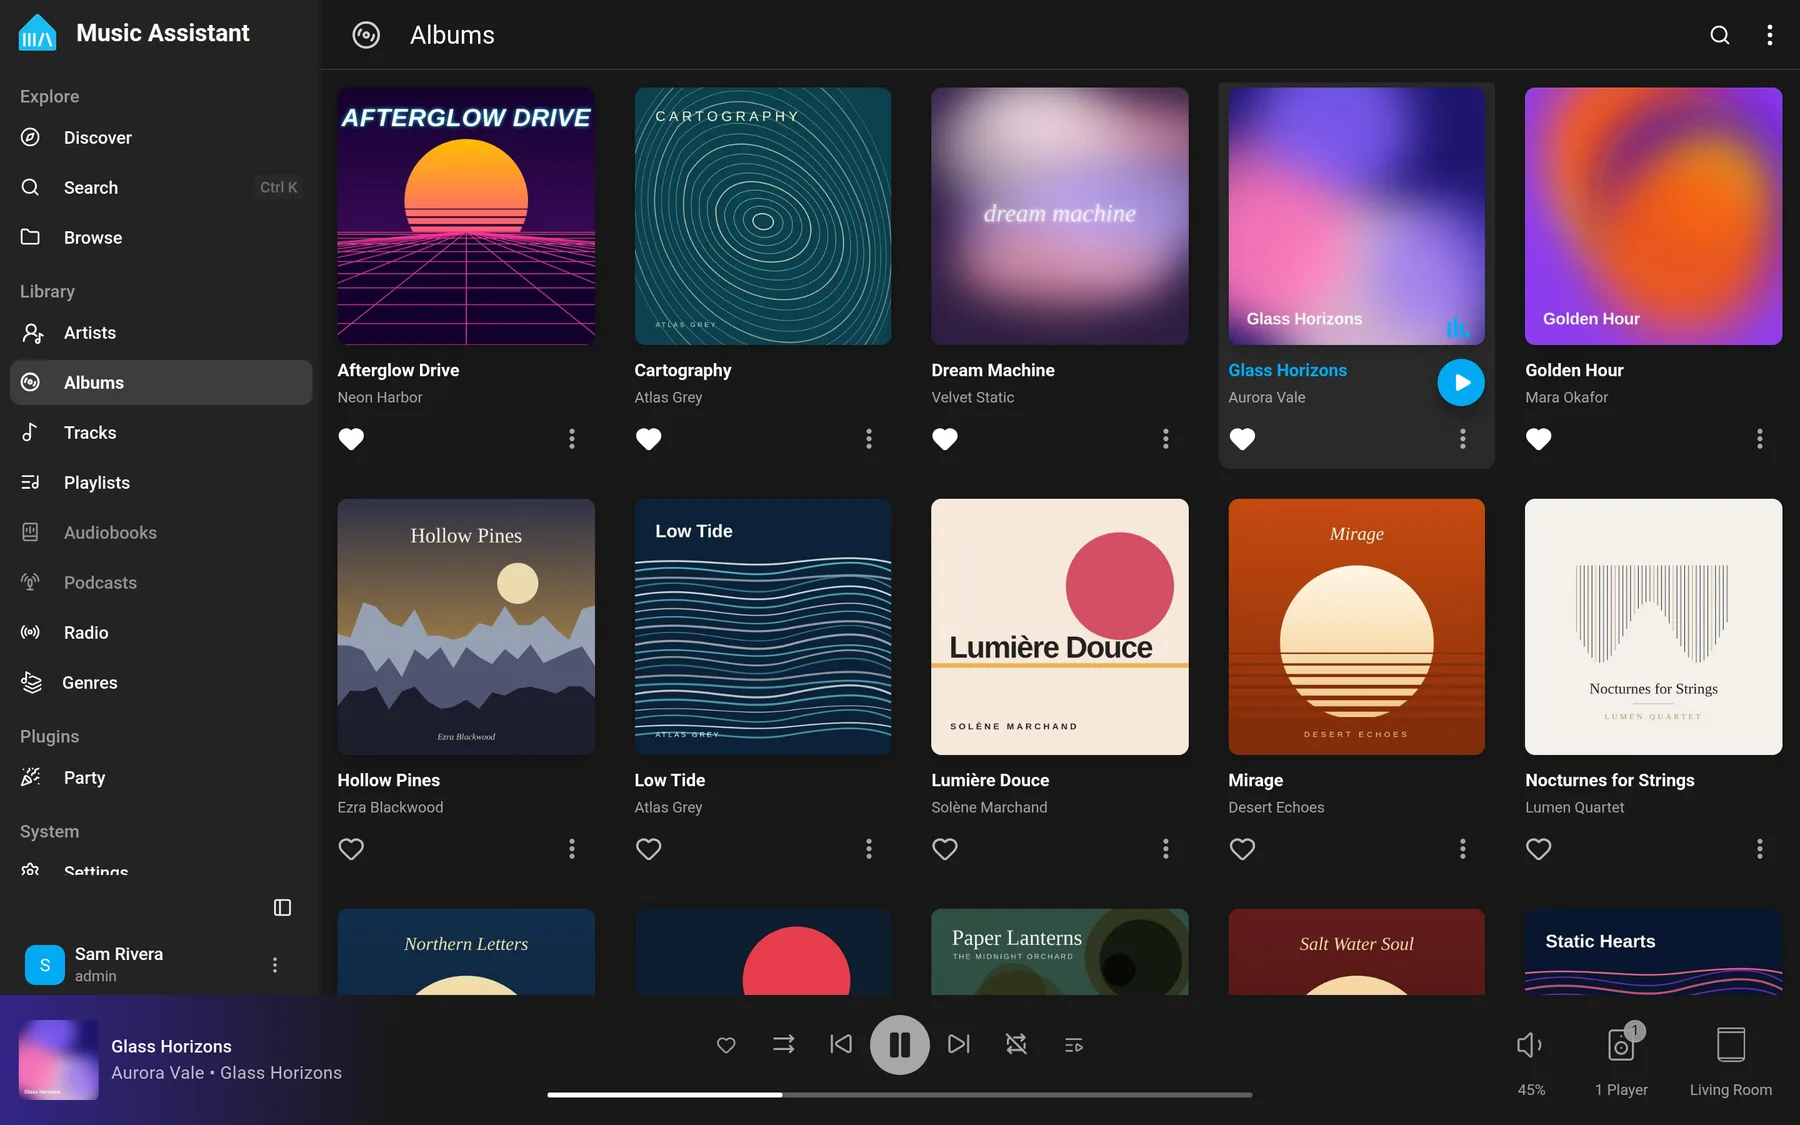Favorite the Hollow Pines album

pyautogui.click(x=351, y=849)
